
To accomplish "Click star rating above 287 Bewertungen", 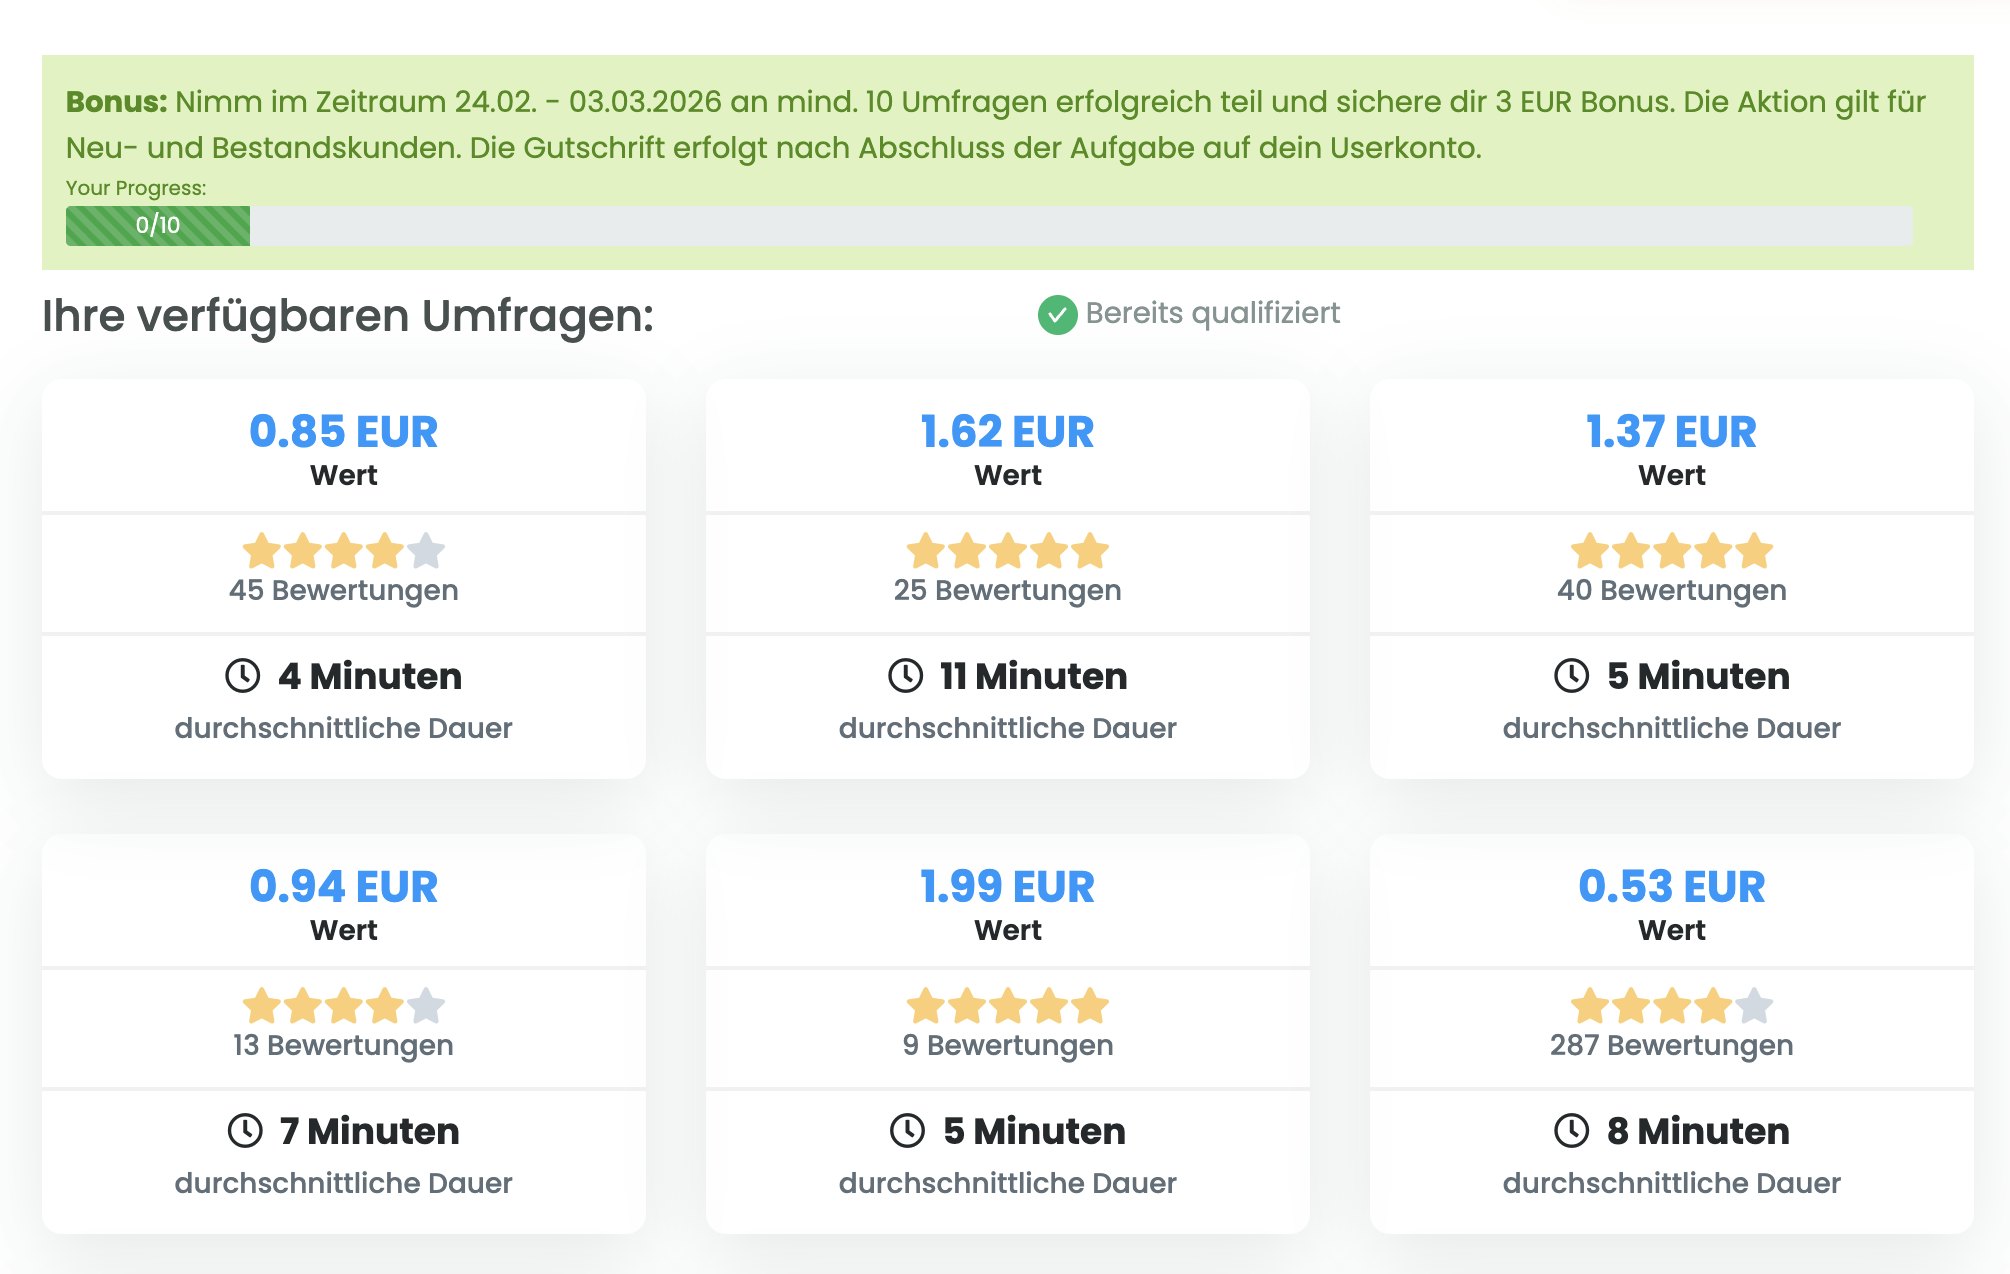I will (1671, 1006).
